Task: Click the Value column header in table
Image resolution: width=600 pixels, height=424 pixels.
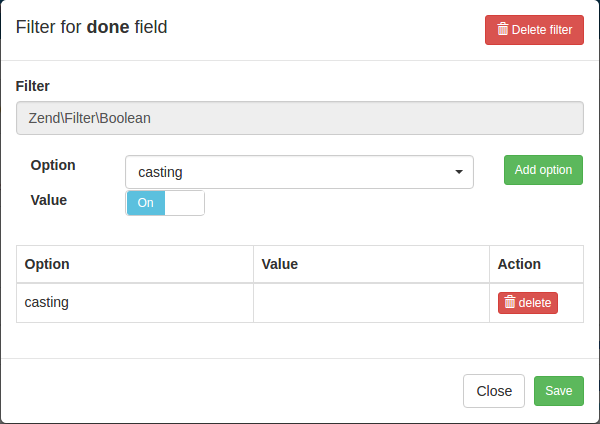Action: [280, 264]
